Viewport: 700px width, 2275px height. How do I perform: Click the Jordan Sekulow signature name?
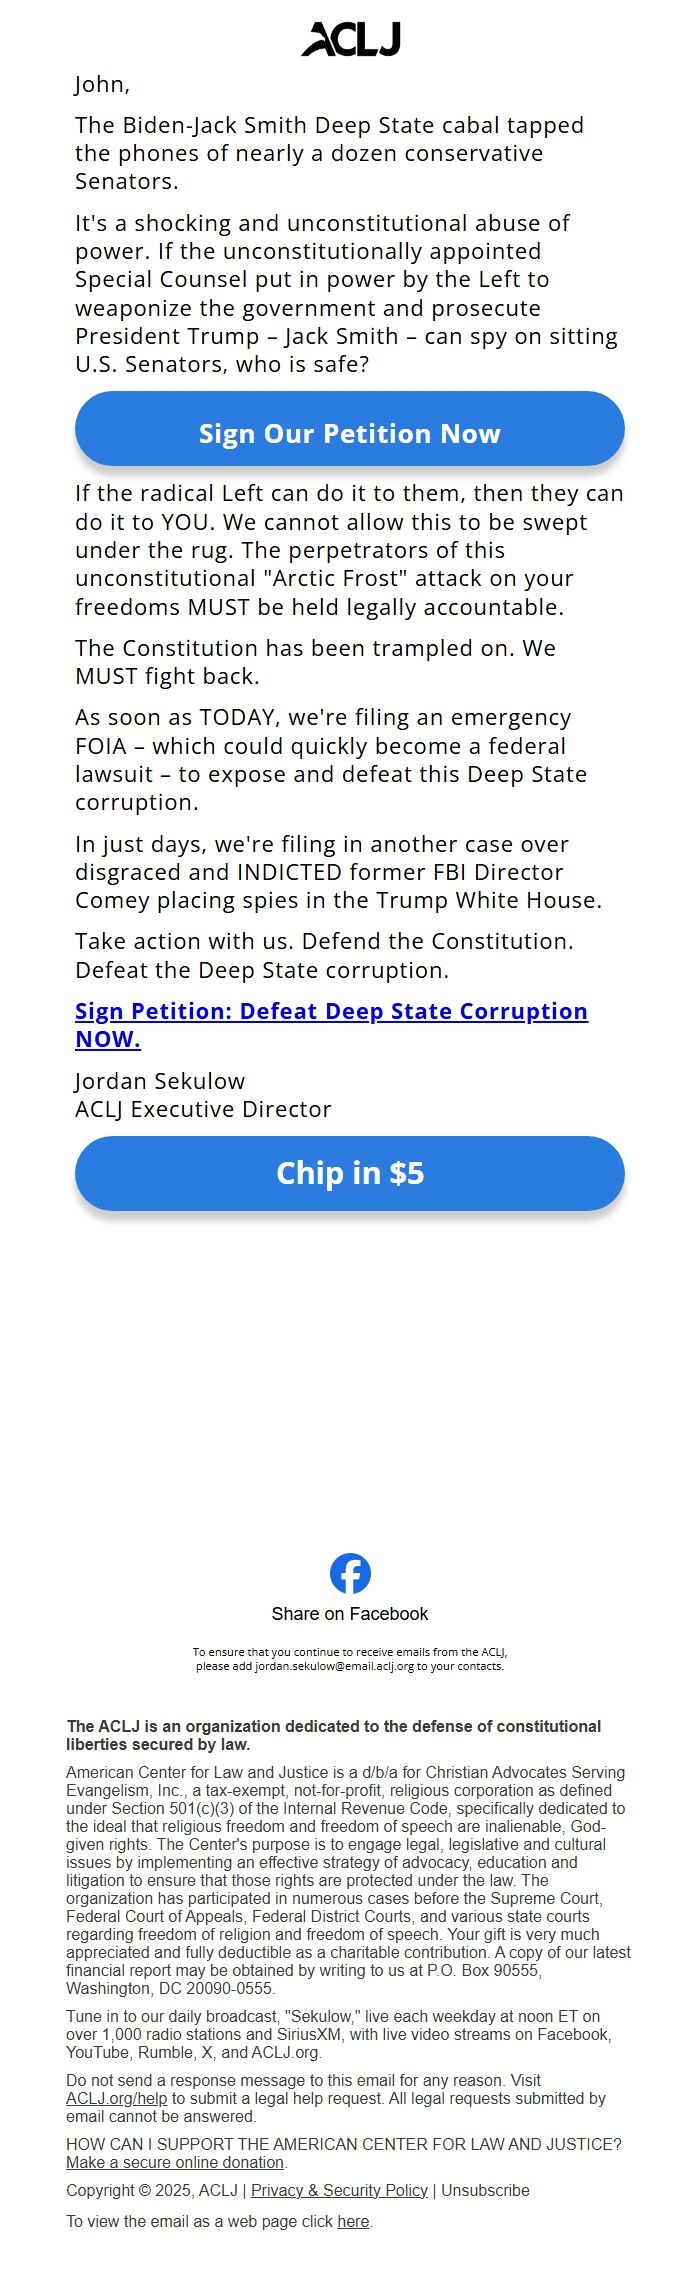160,1081
